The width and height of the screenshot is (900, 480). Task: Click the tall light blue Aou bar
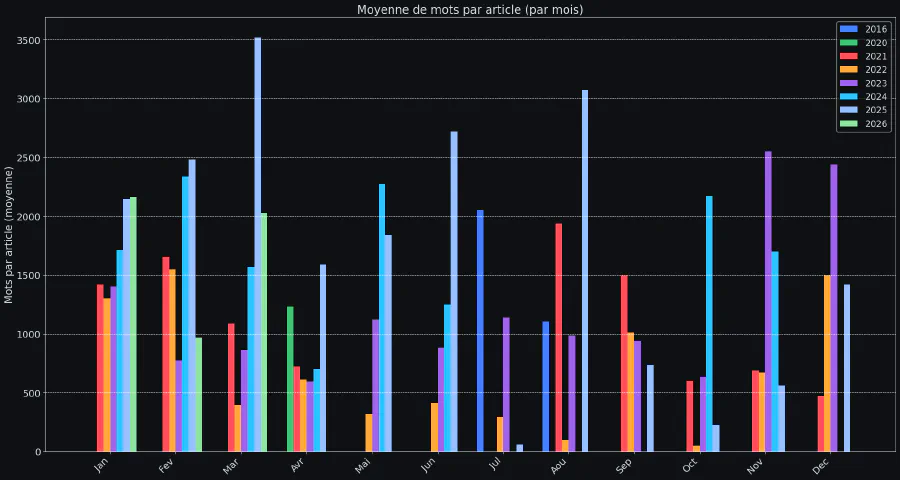tap(585, 270)
